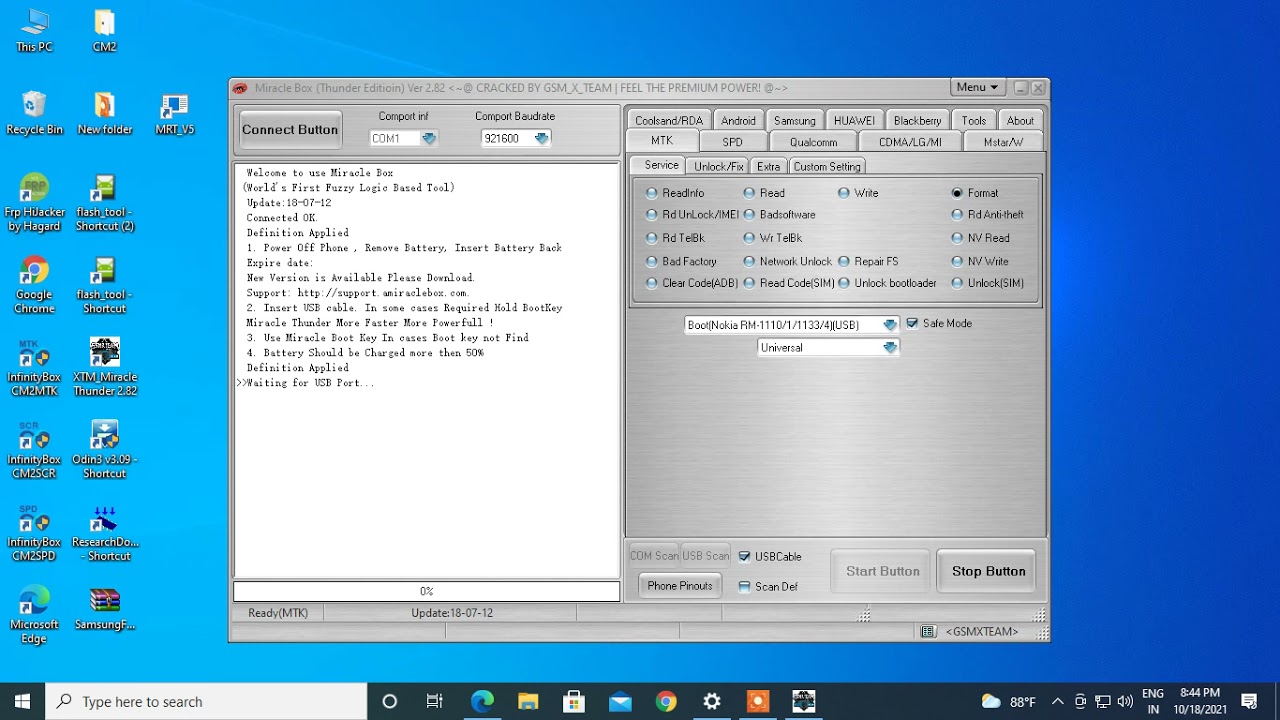The image size is (1280, 720).
Task: Enable the Scan Def checkbox
Action: pyautogui.click(x=768, y=587)
